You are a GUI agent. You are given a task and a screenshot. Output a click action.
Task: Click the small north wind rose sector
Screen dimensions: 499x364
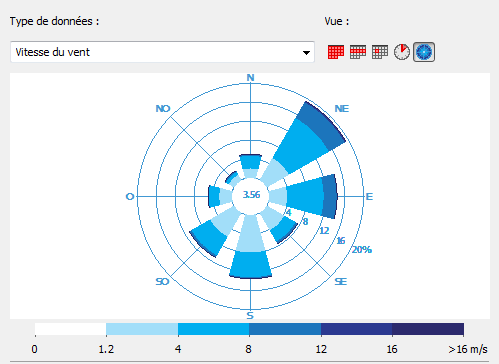[250, 165]
